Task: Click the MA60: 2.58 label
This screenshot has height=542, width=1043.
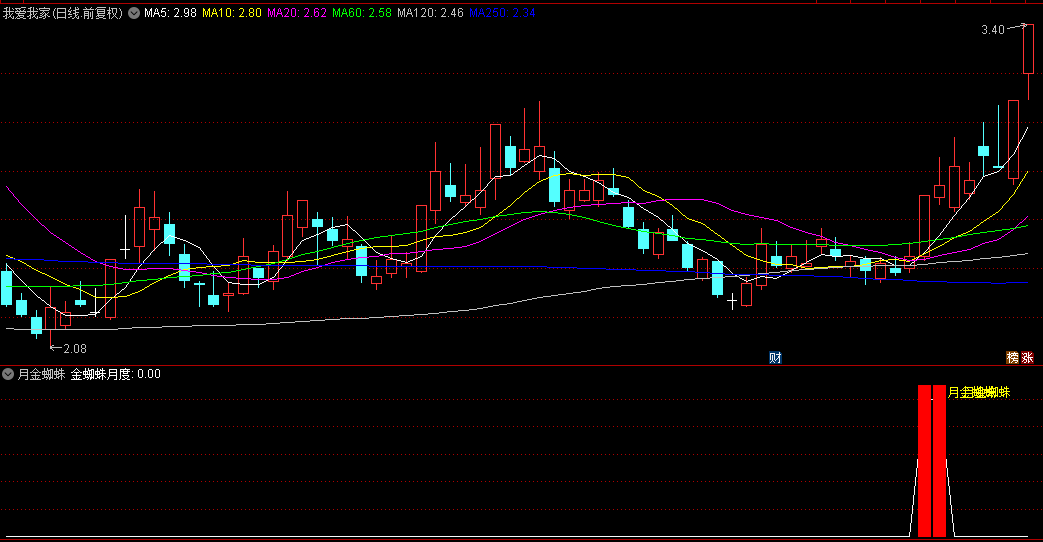Action: pos(362,13)
